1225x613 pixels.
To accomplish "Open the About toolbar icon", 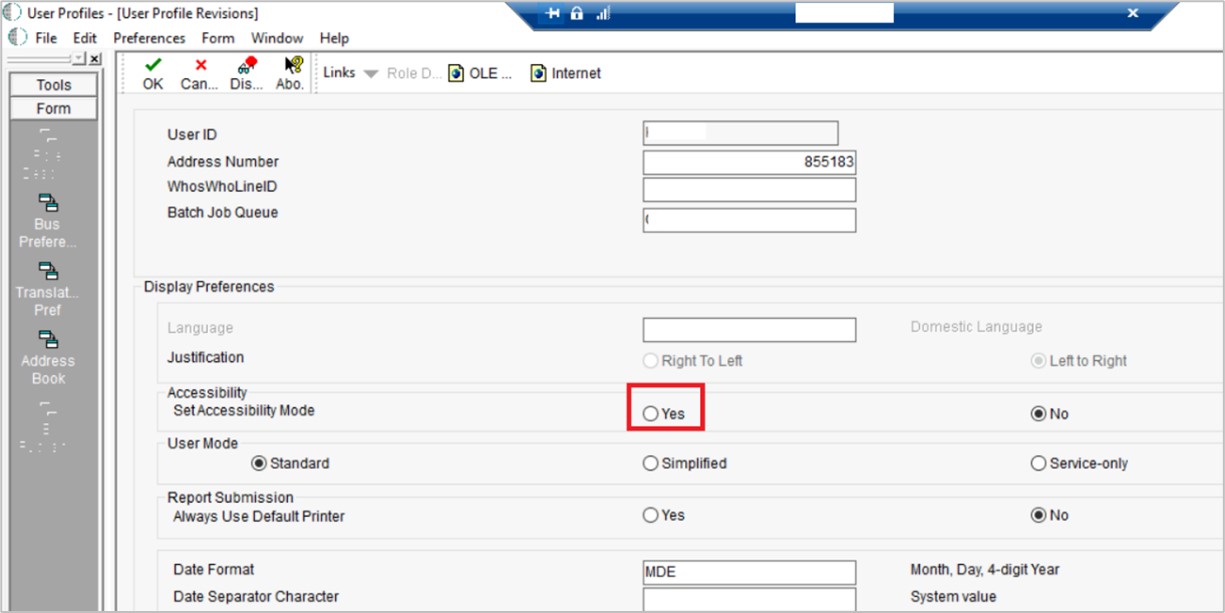I will (x=293, y=65).
